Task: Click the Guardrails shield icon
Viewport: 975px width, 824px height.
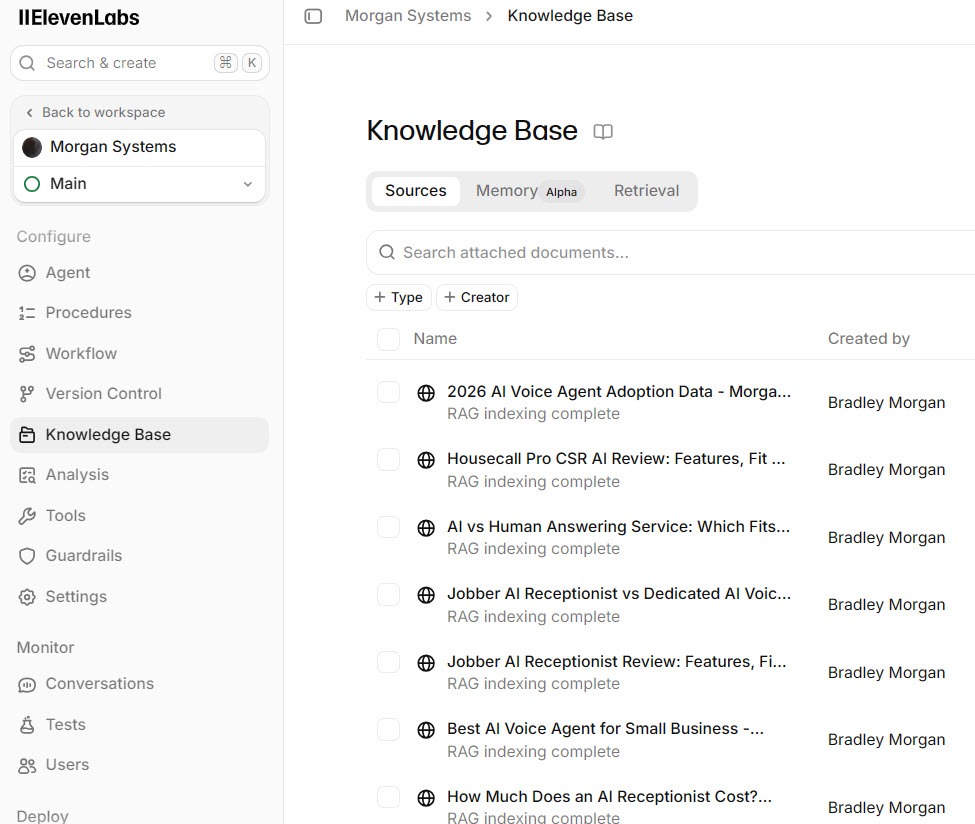Action: (x=27, y=556)
